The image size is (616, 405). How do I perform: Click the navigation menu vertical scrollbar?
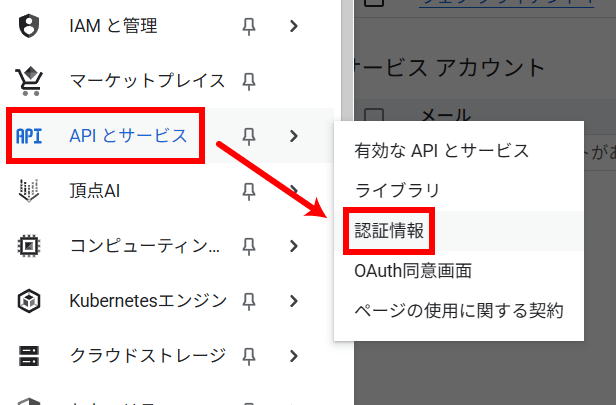(x=347, y=59)
